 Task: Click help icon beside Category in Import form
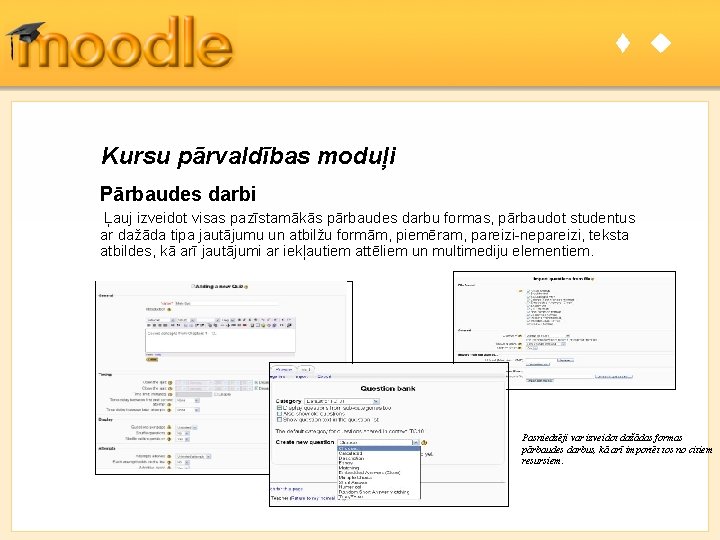[x=520, y=336]
